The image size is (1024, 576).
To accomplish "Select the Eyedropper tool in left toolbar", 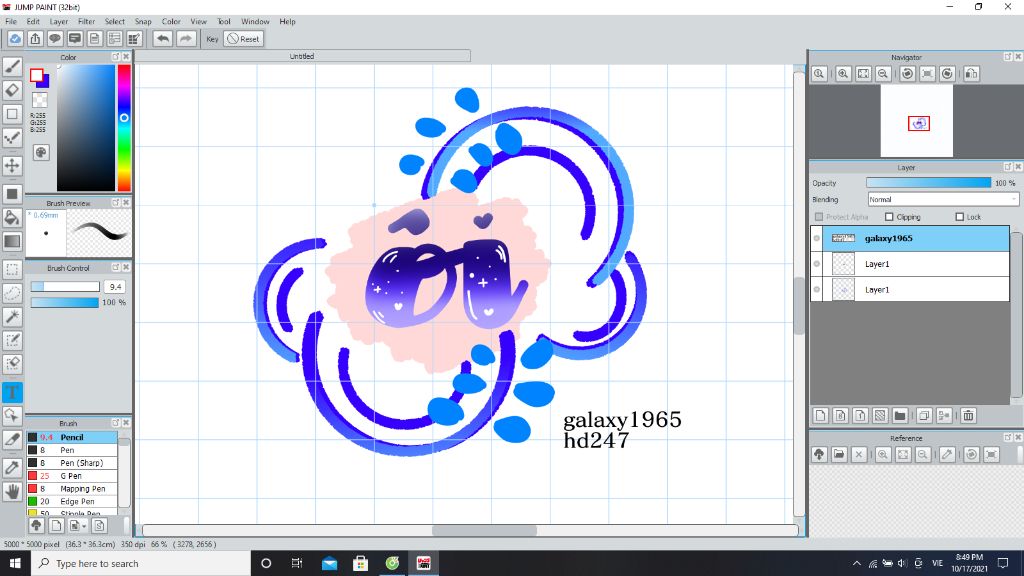I will [12, 467].
